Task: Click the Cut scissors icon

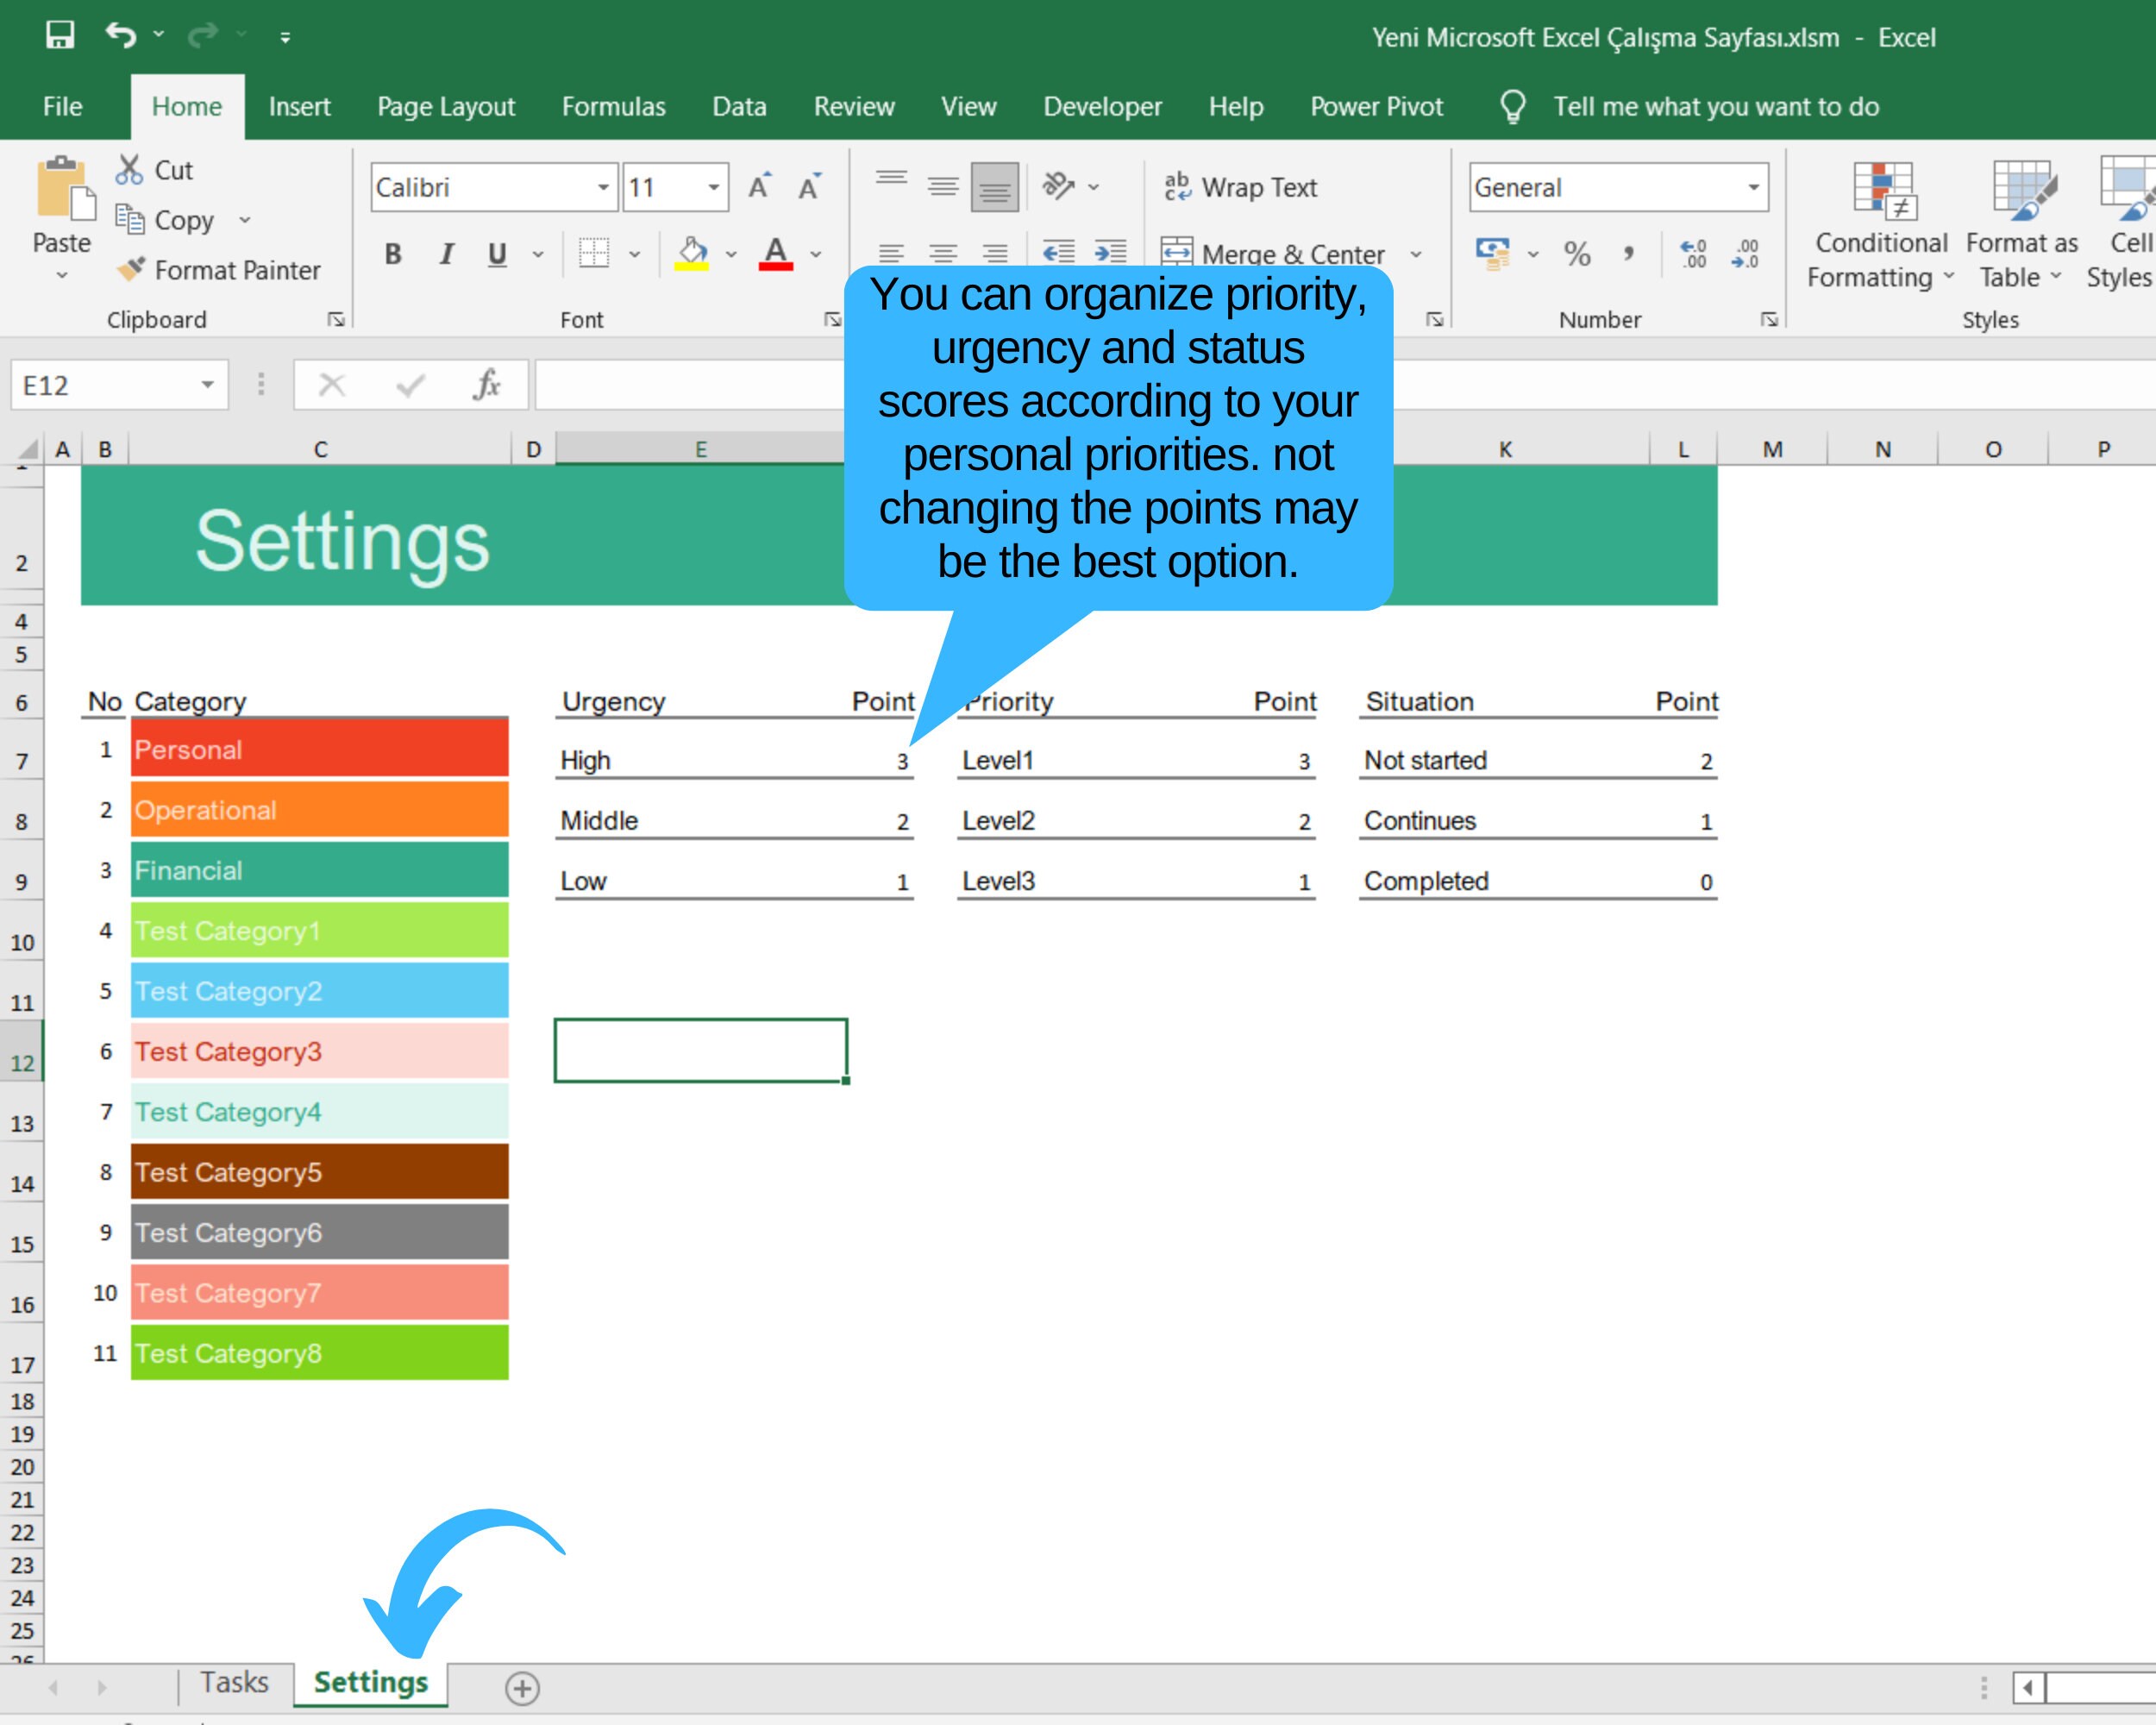Action: (x=129, y=170)
